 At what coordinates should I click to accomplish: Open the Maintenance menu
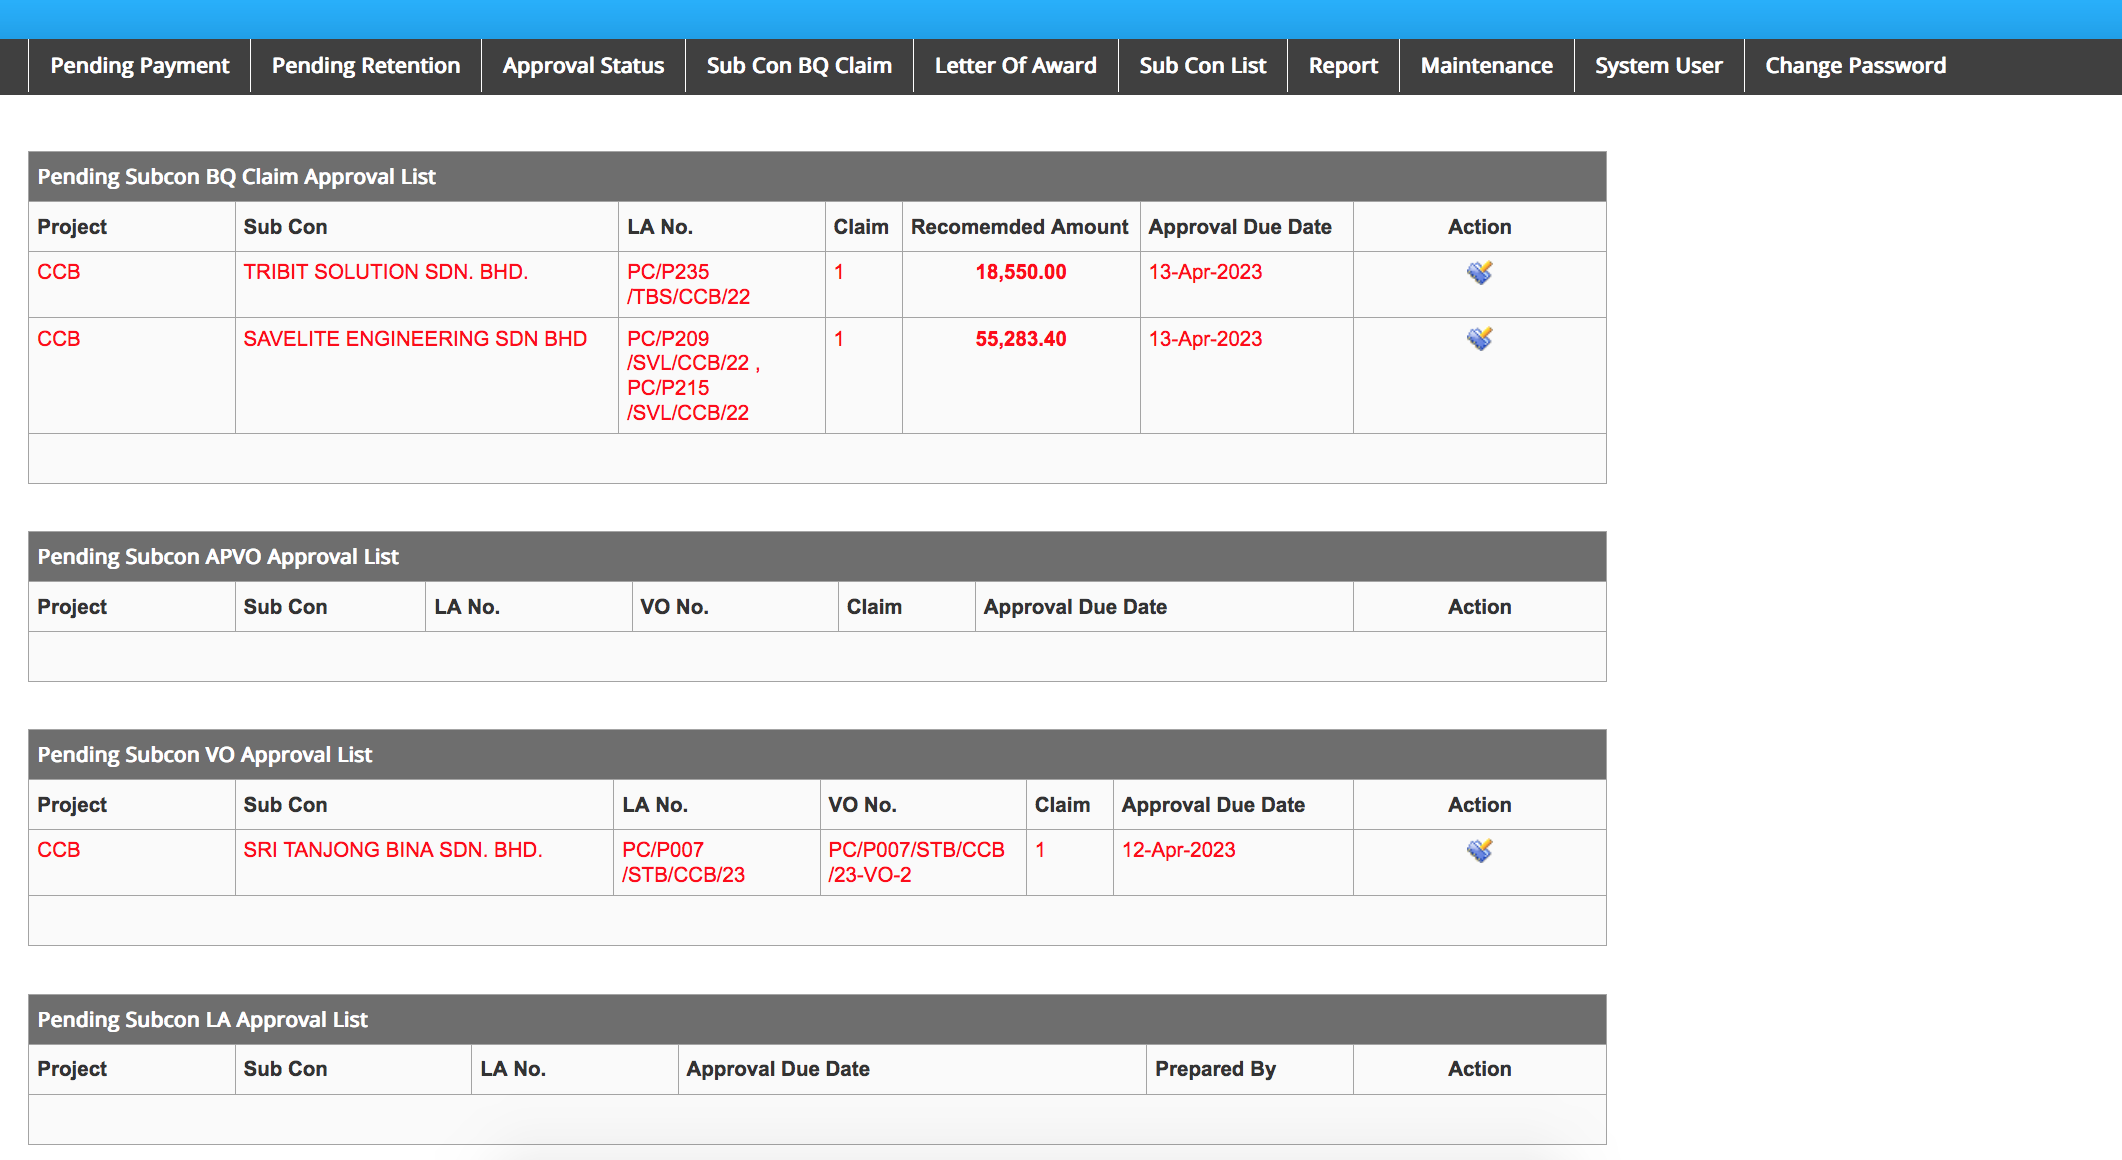pyautogui.click(x=1486, y=66)
